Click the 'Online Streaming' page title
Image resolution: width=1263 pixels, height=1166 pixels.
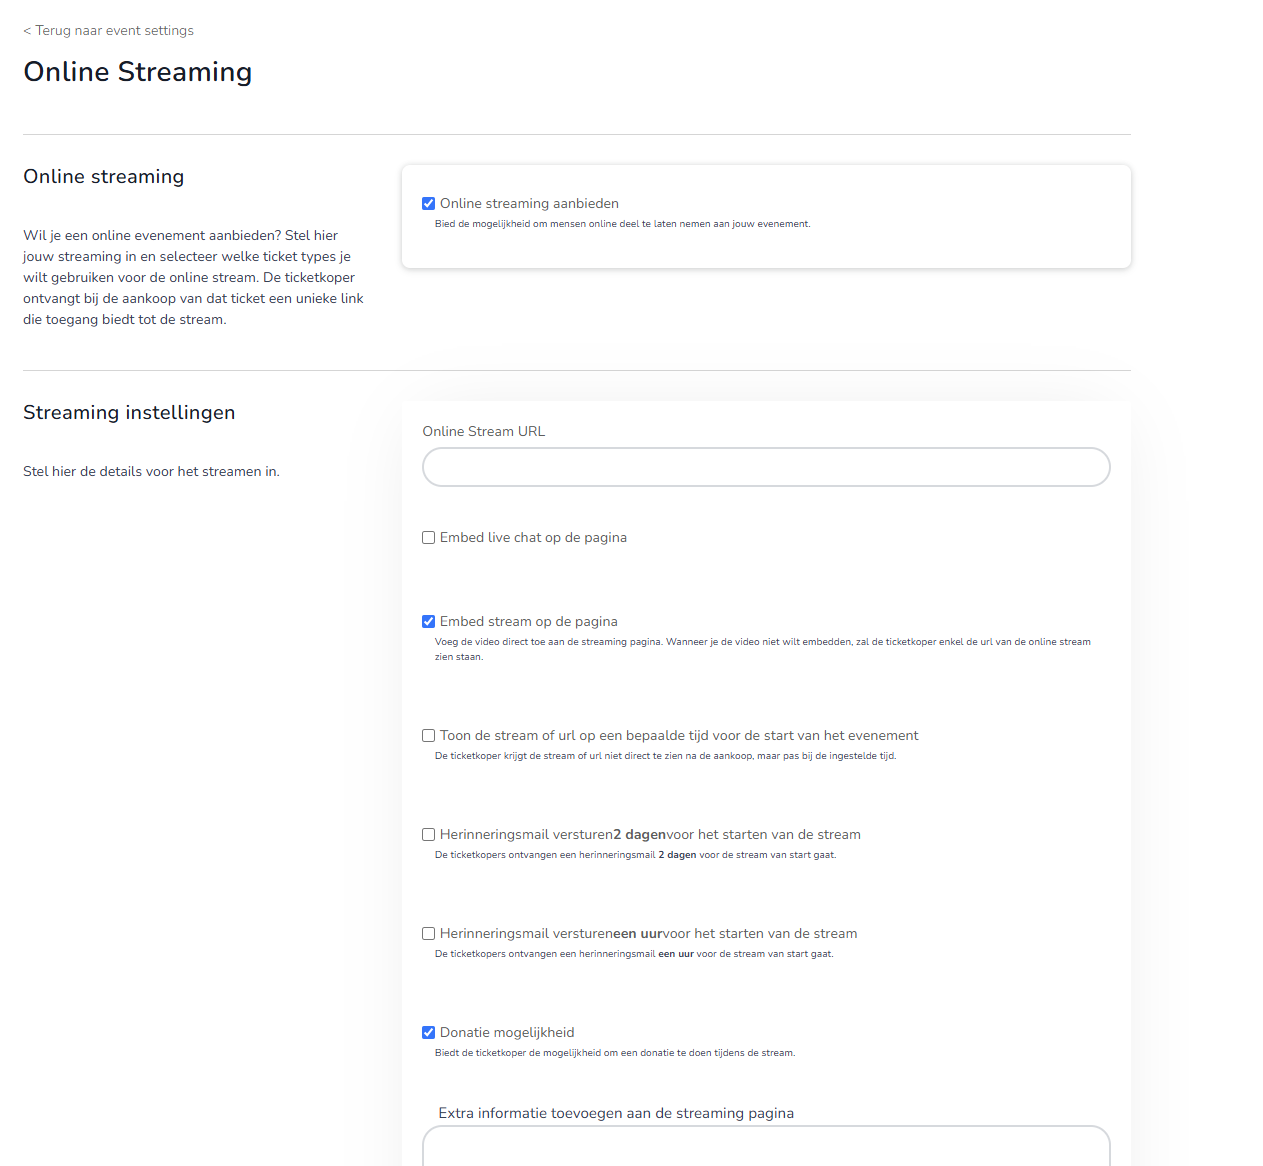click(138, 72)
